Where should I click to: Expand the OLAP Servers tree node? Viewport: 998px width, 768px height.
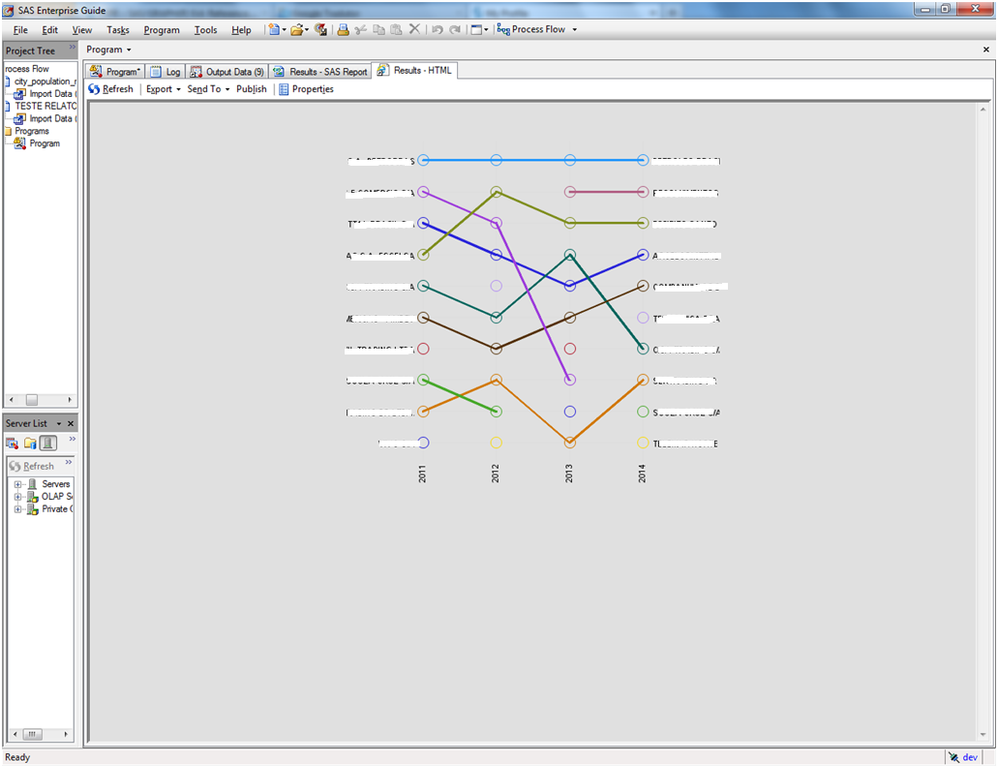coord(18,497)
